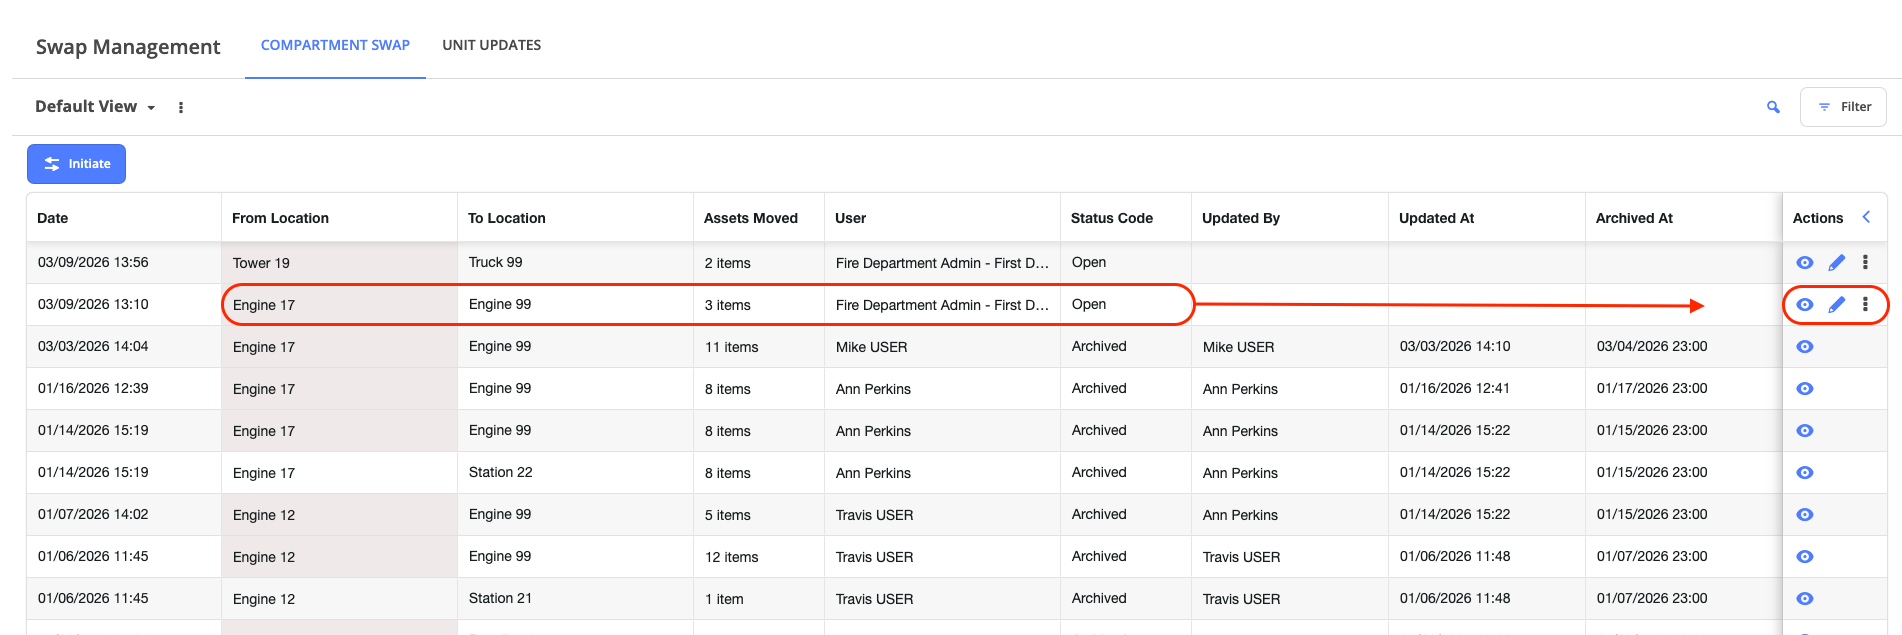Select the Truck 99 cell

tap(575, 263)
